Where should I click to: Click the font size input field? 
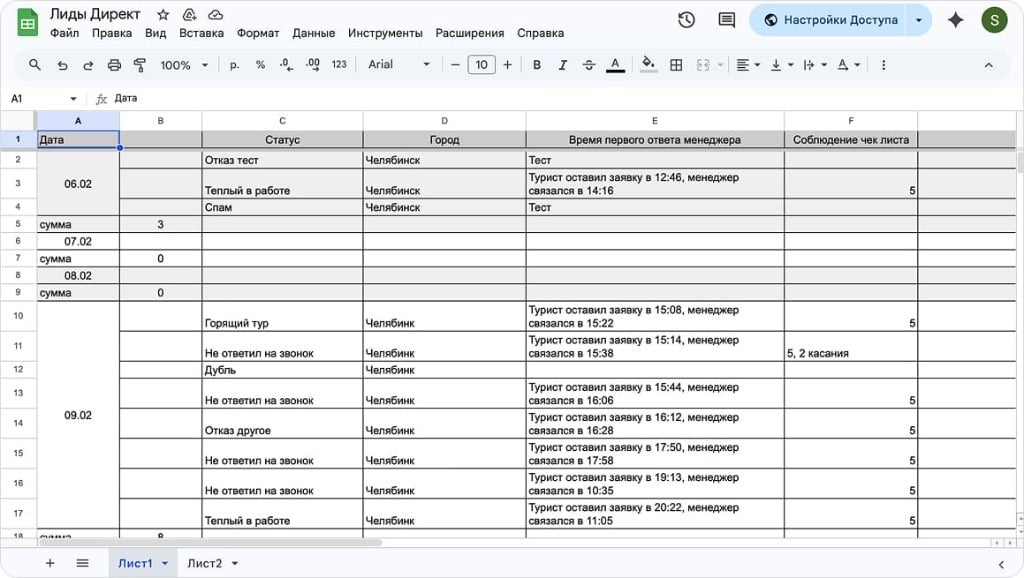click(481, 65)
